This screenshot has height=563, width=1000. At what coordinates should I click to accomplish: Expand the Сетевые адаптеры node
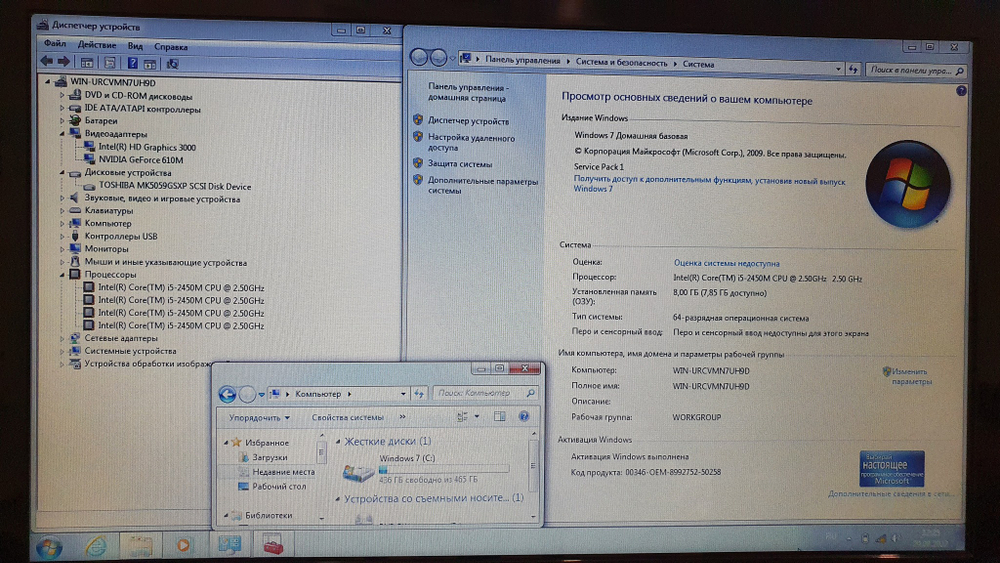click(x=62, y=338)
